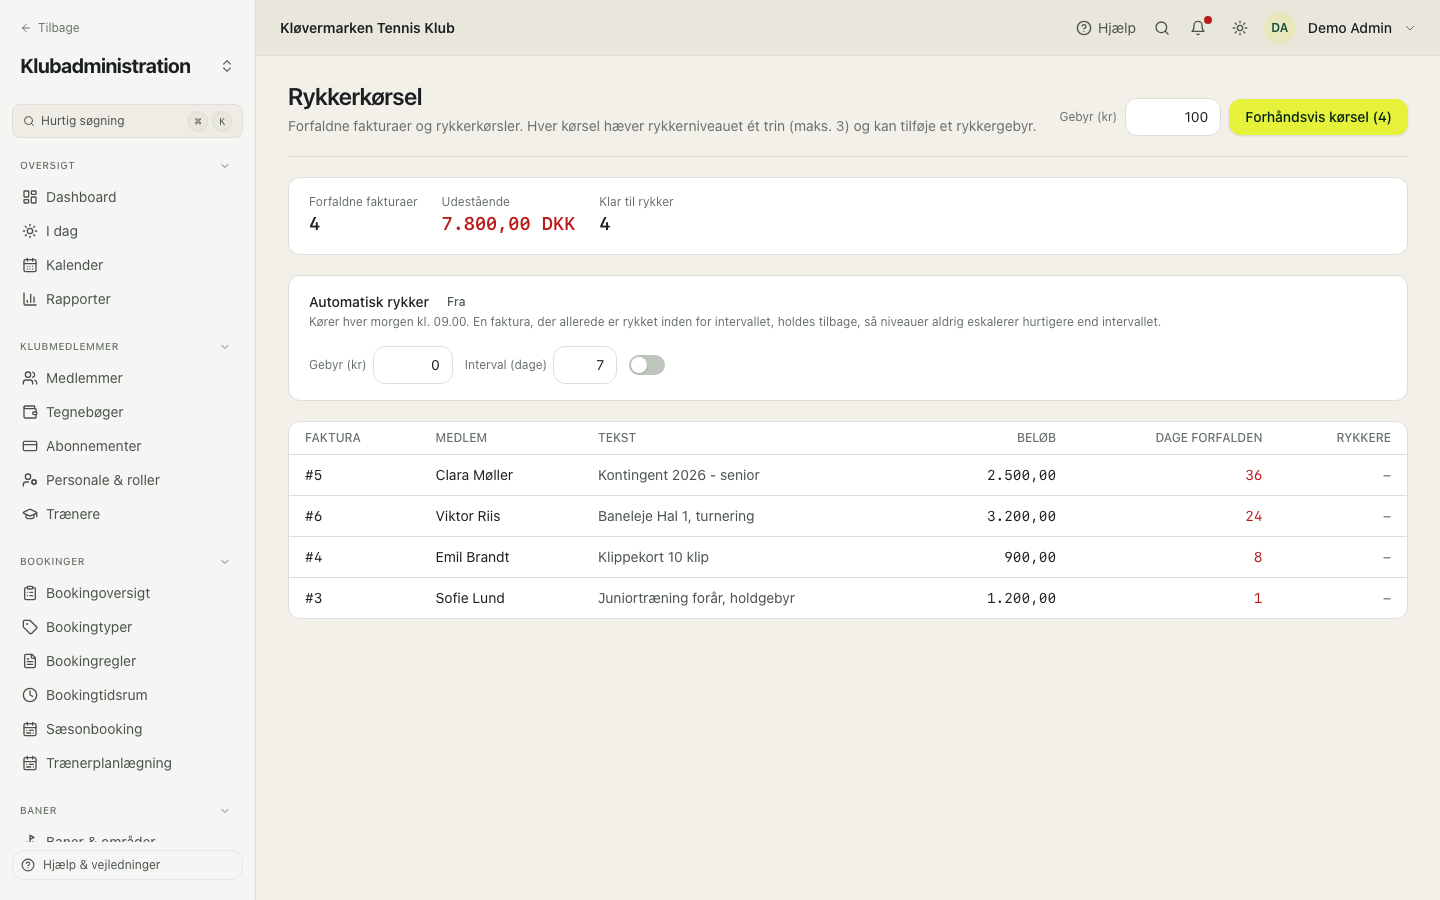
Task: Enable the Automatisk rykker switch
Action: [x=647, y=365]
